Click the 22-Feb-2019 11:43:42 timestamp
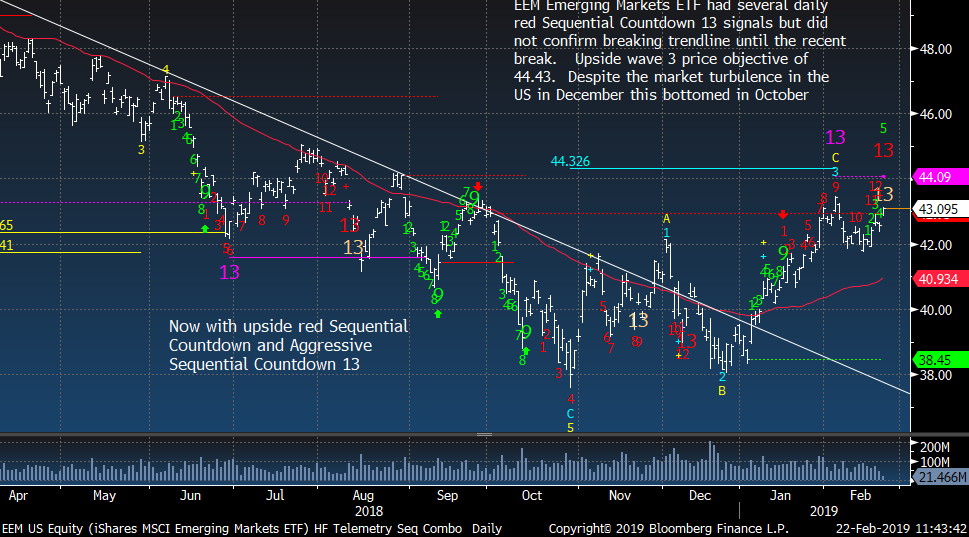 (x=902, y=529)
